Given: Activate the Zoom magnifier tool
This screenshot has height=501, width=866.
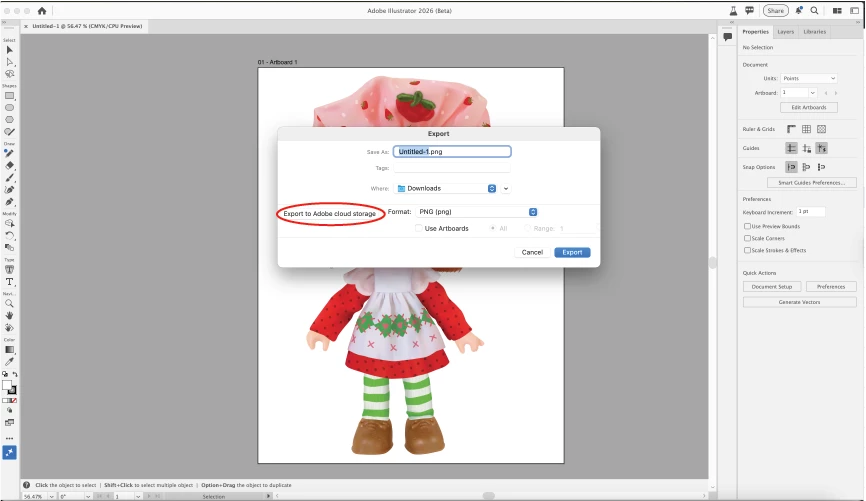Looking at the screenshot, I should [9, 303].
